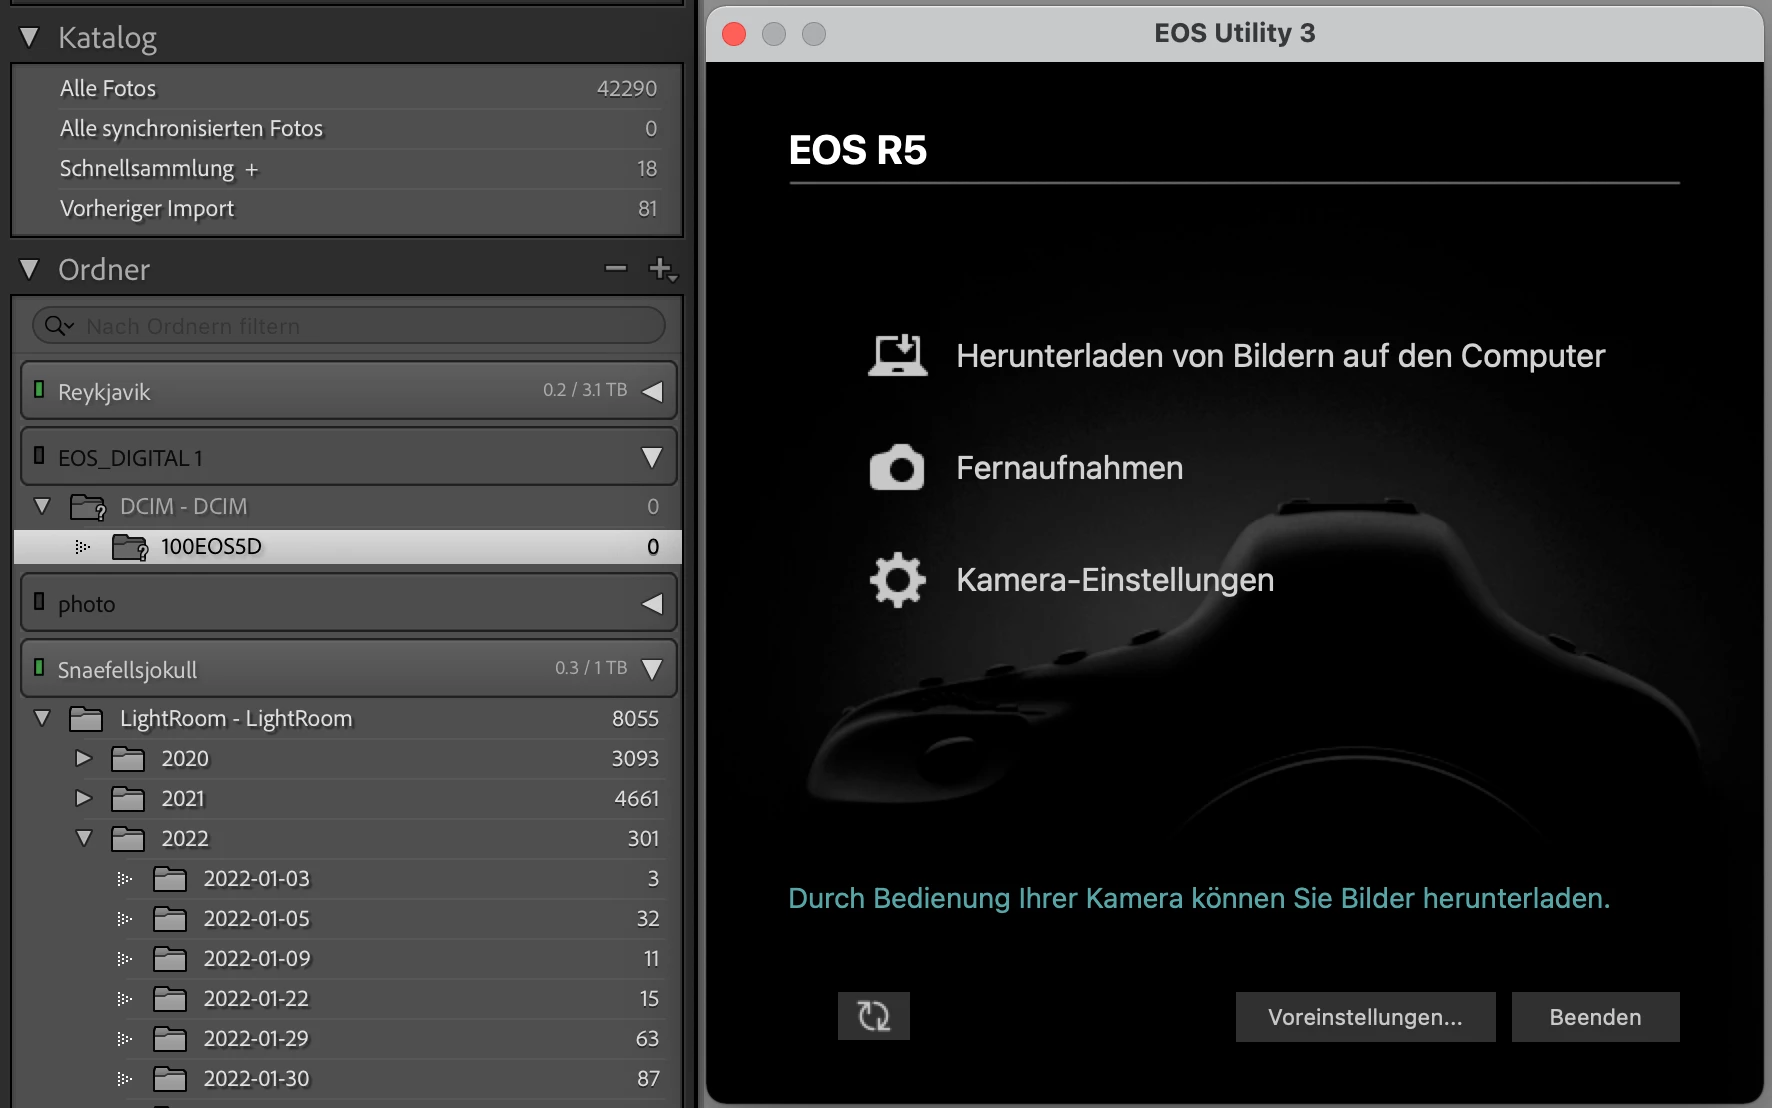Click the folder icon of 2022-01-29
The image size is (1772, 1108).
[x=170, y=1039]
